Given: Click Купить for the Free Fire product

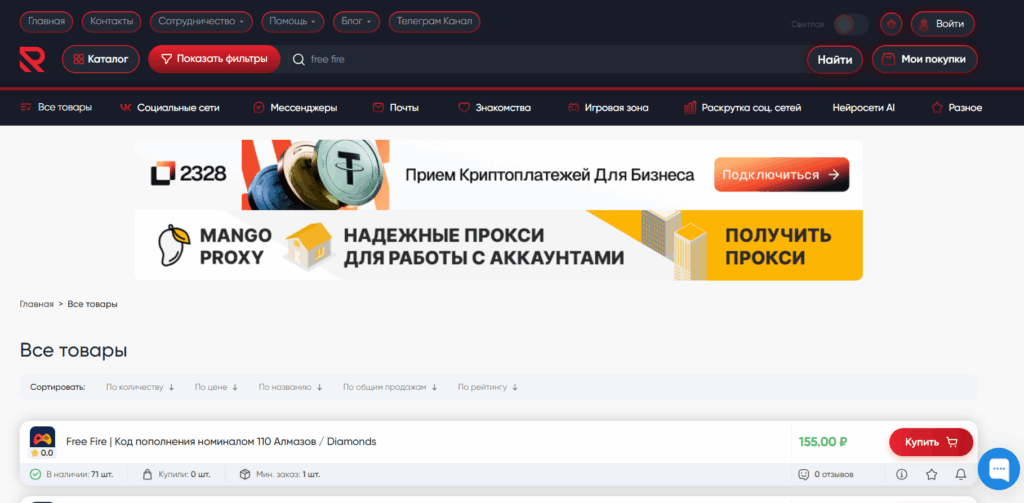Looking at the screenshot, I should pyautogui.click(x=931, y=442).
